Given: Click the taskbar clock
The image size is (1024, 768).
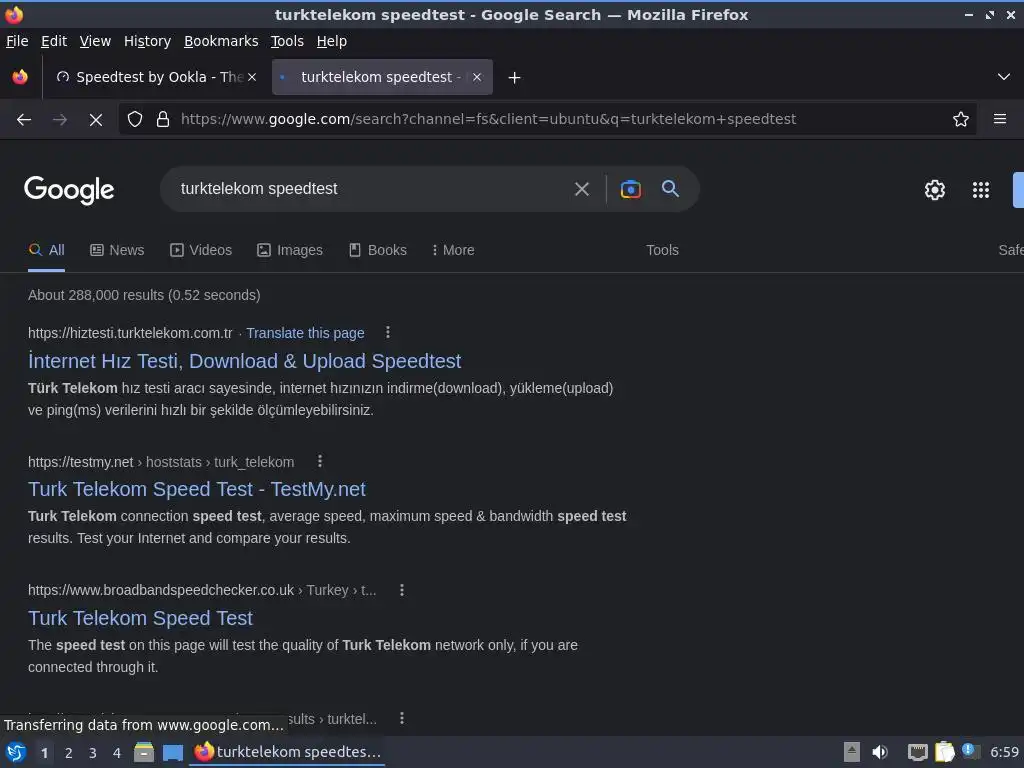Looking at the screenshot, I should point(1004,752).
